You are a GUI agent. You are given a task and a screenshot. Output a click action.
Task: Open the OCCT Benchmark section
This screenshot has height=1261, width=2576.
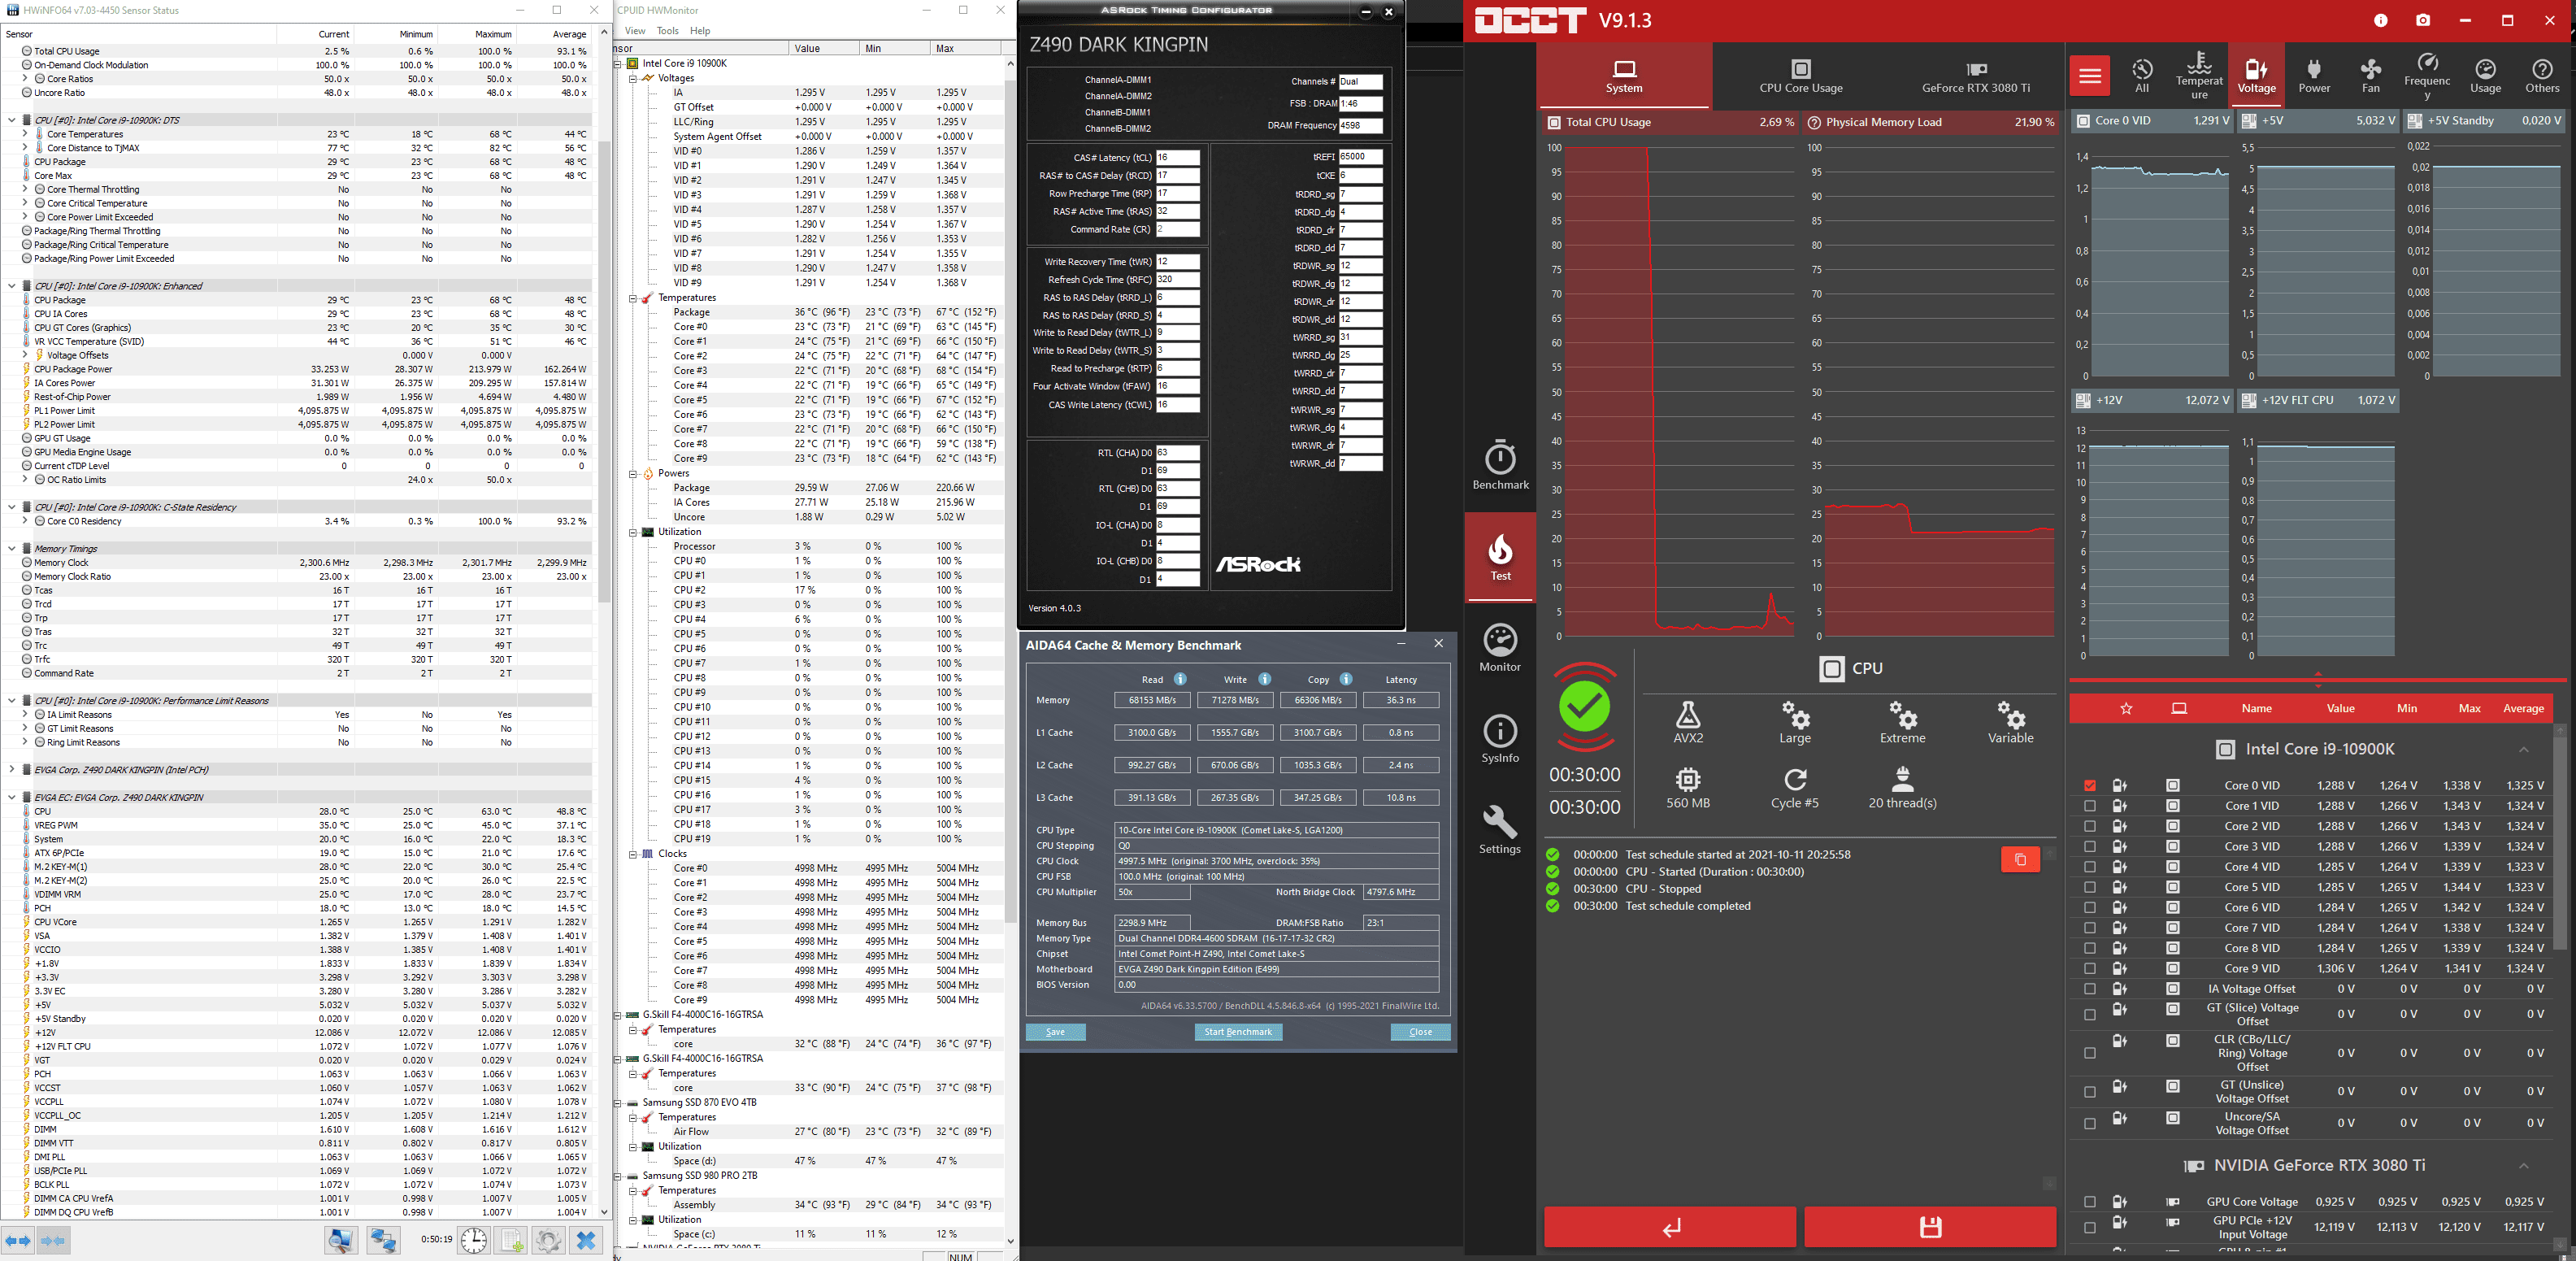click(1500, 464)
